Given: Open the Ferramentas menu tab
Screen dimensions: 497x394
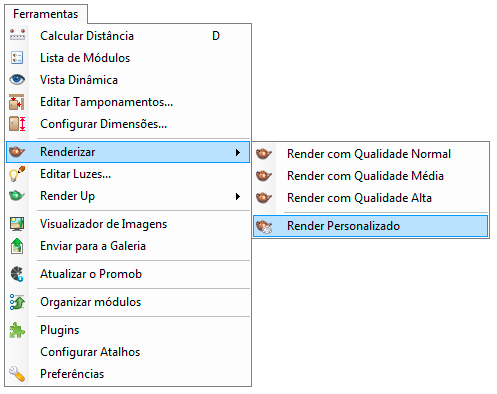Looking at the screenshot, I should pos(46,14).
